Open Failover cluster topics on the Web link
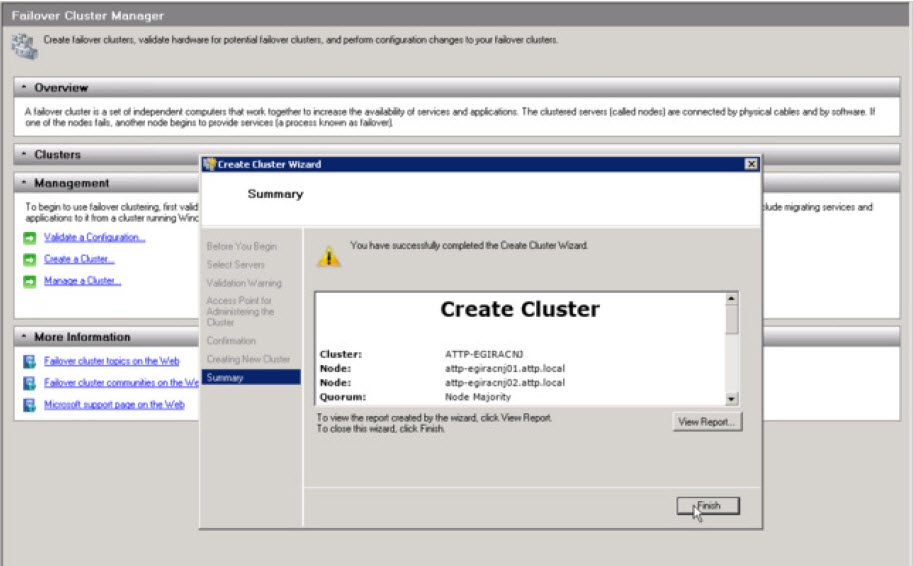 click(112, 361)
